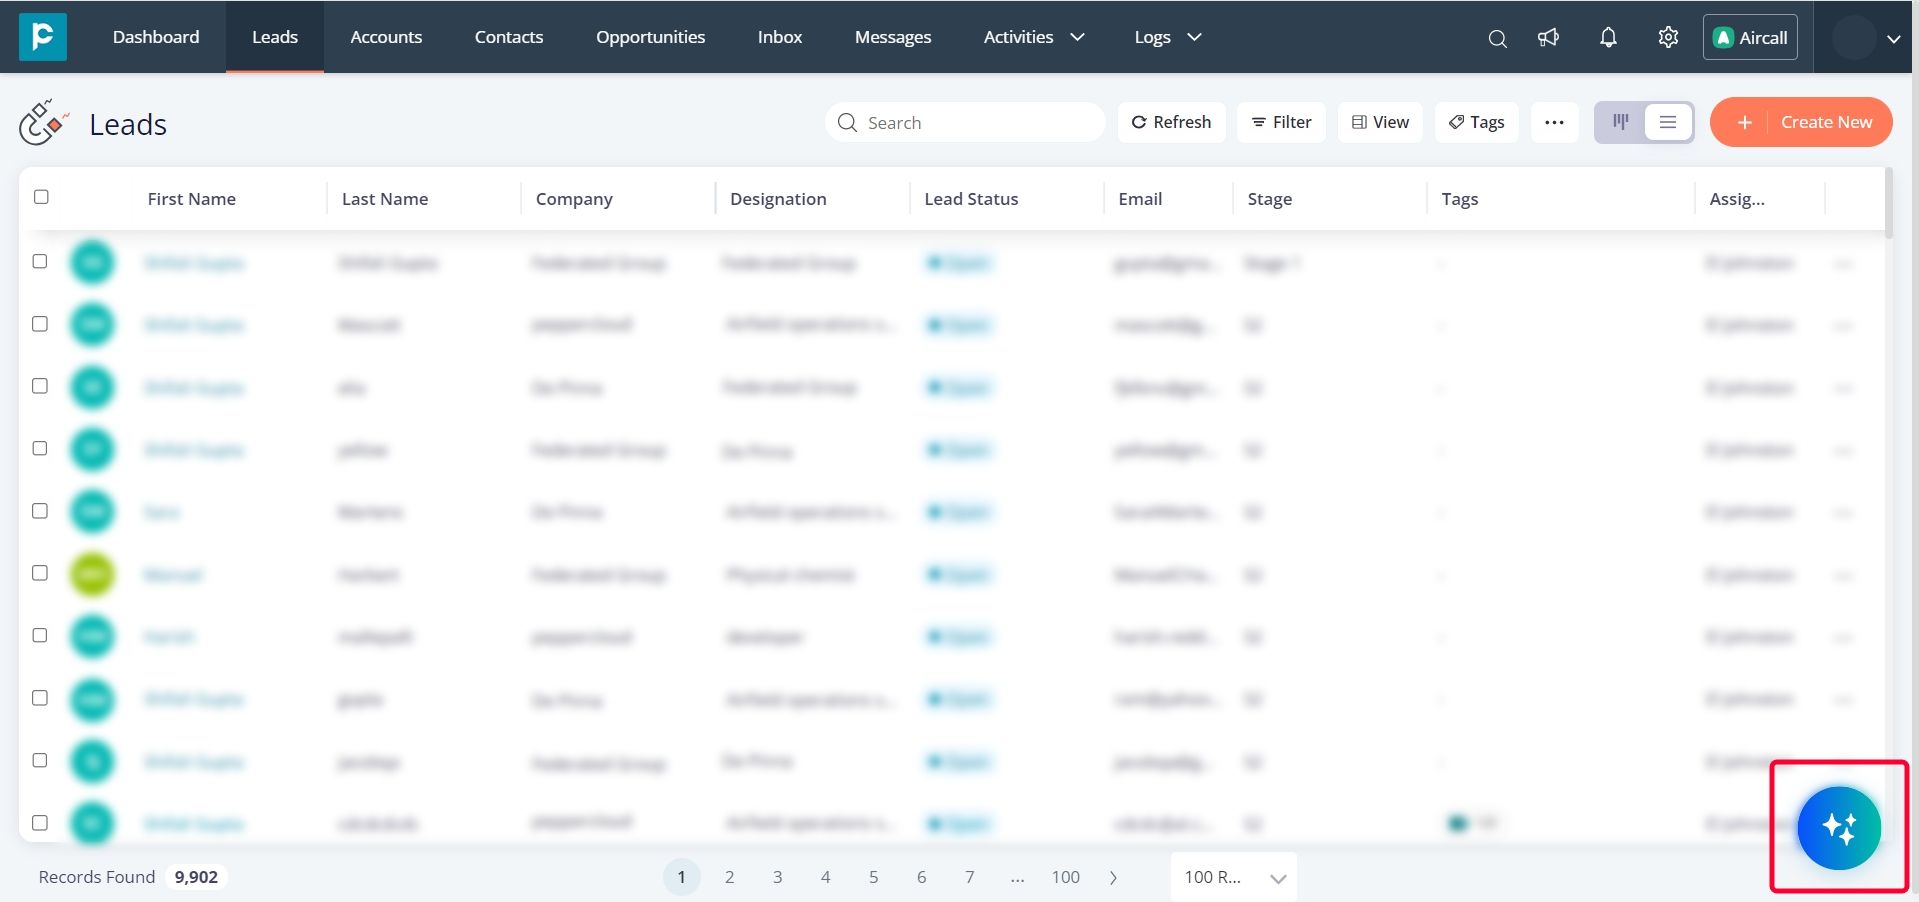
Task: Click the Assig... column header
Action: (x=1737, y=199)
